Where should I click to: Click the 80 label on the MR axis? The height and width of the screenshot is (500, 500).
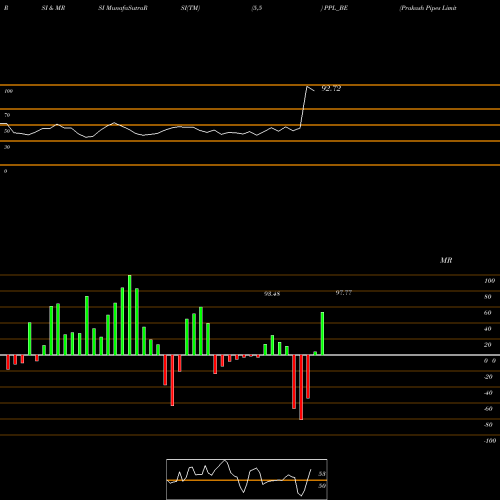[x=488, y=297]
